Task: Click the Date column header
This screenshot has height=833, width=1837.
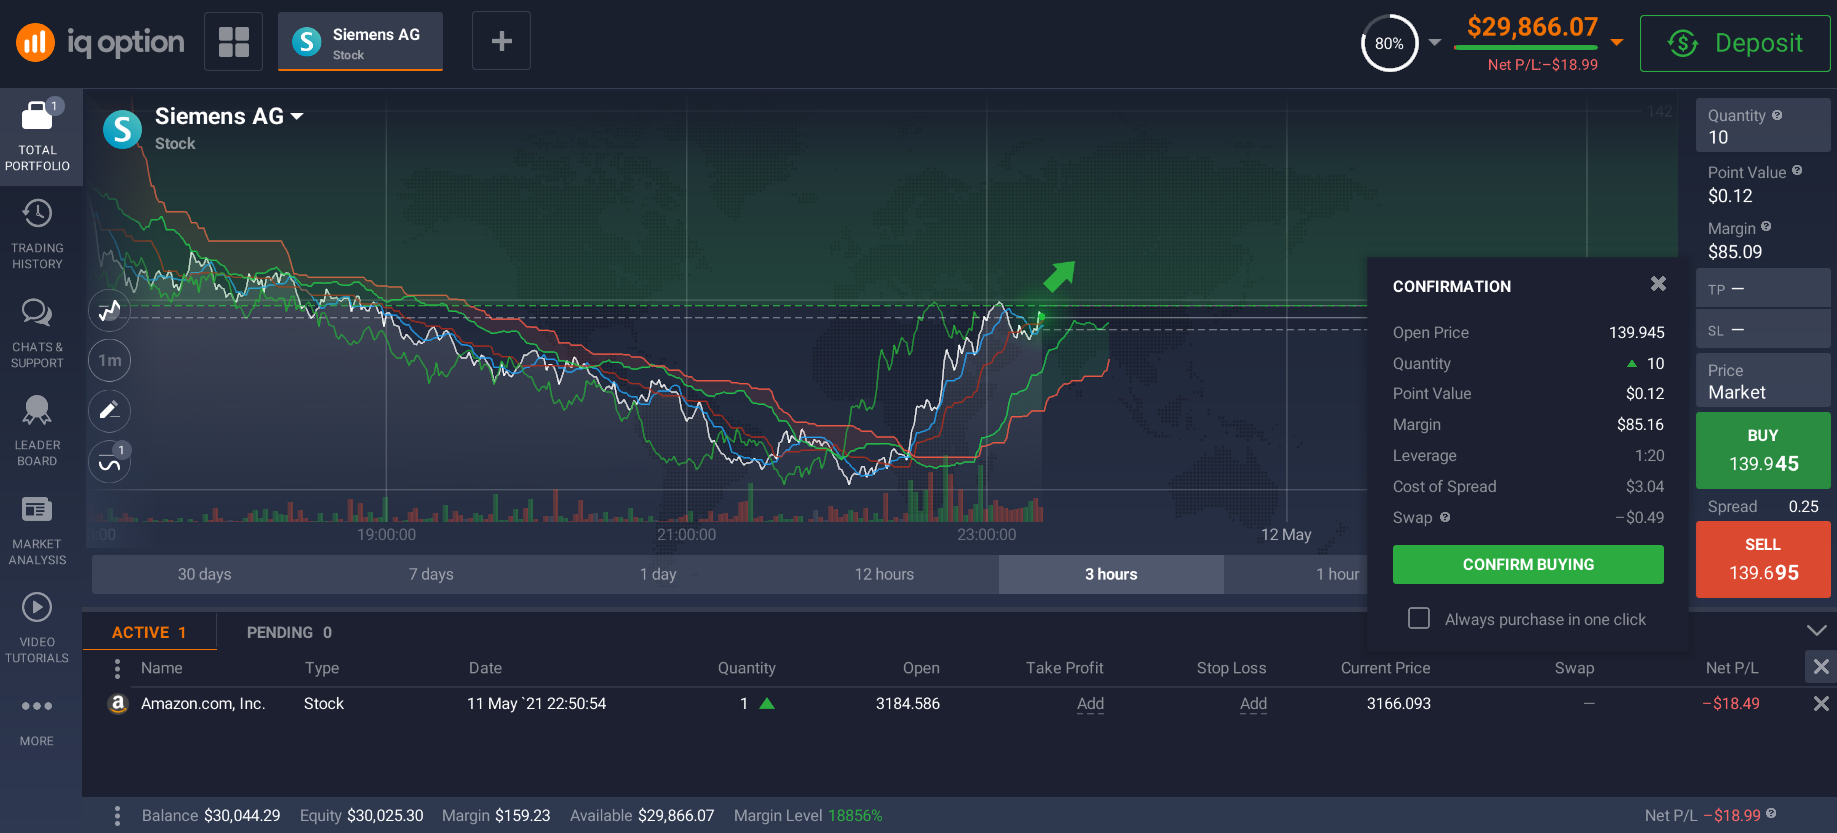Action: (485, 668)
